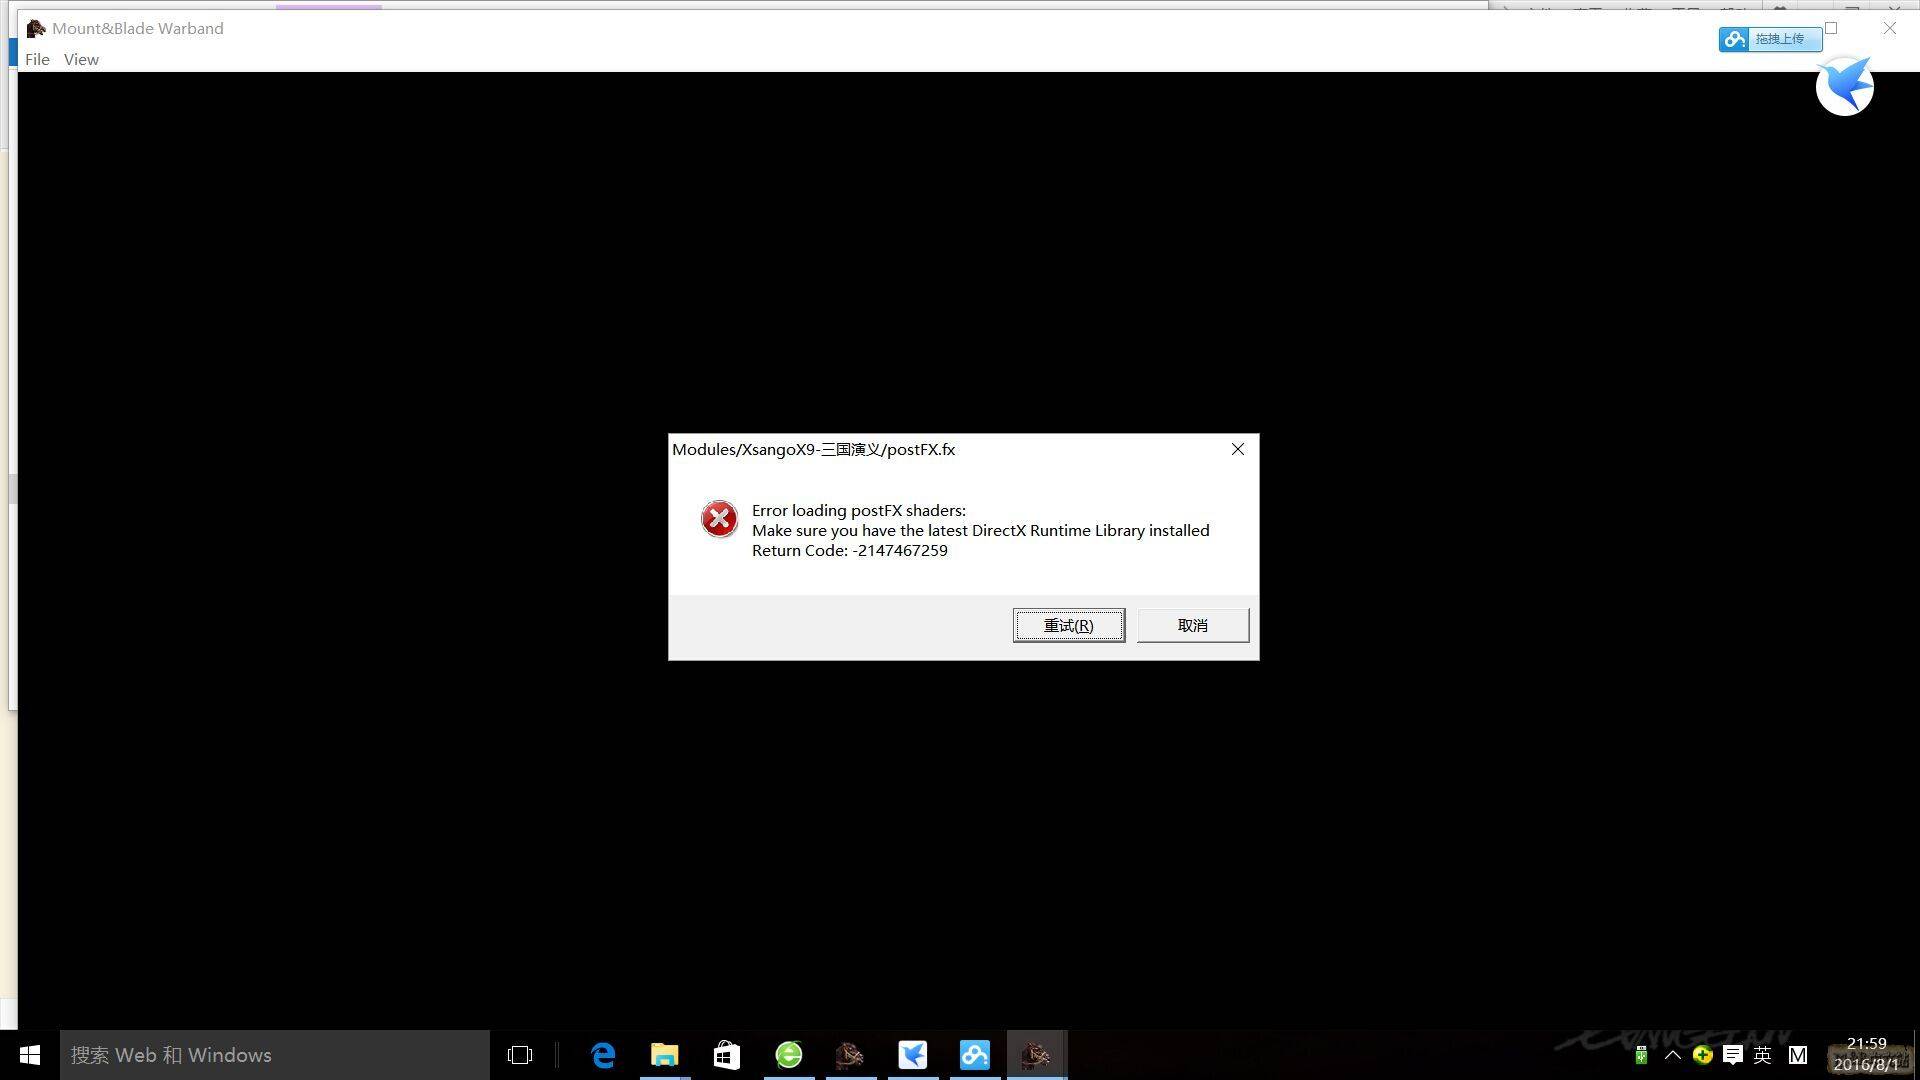Click the green USB device tray icon

1641,1055
